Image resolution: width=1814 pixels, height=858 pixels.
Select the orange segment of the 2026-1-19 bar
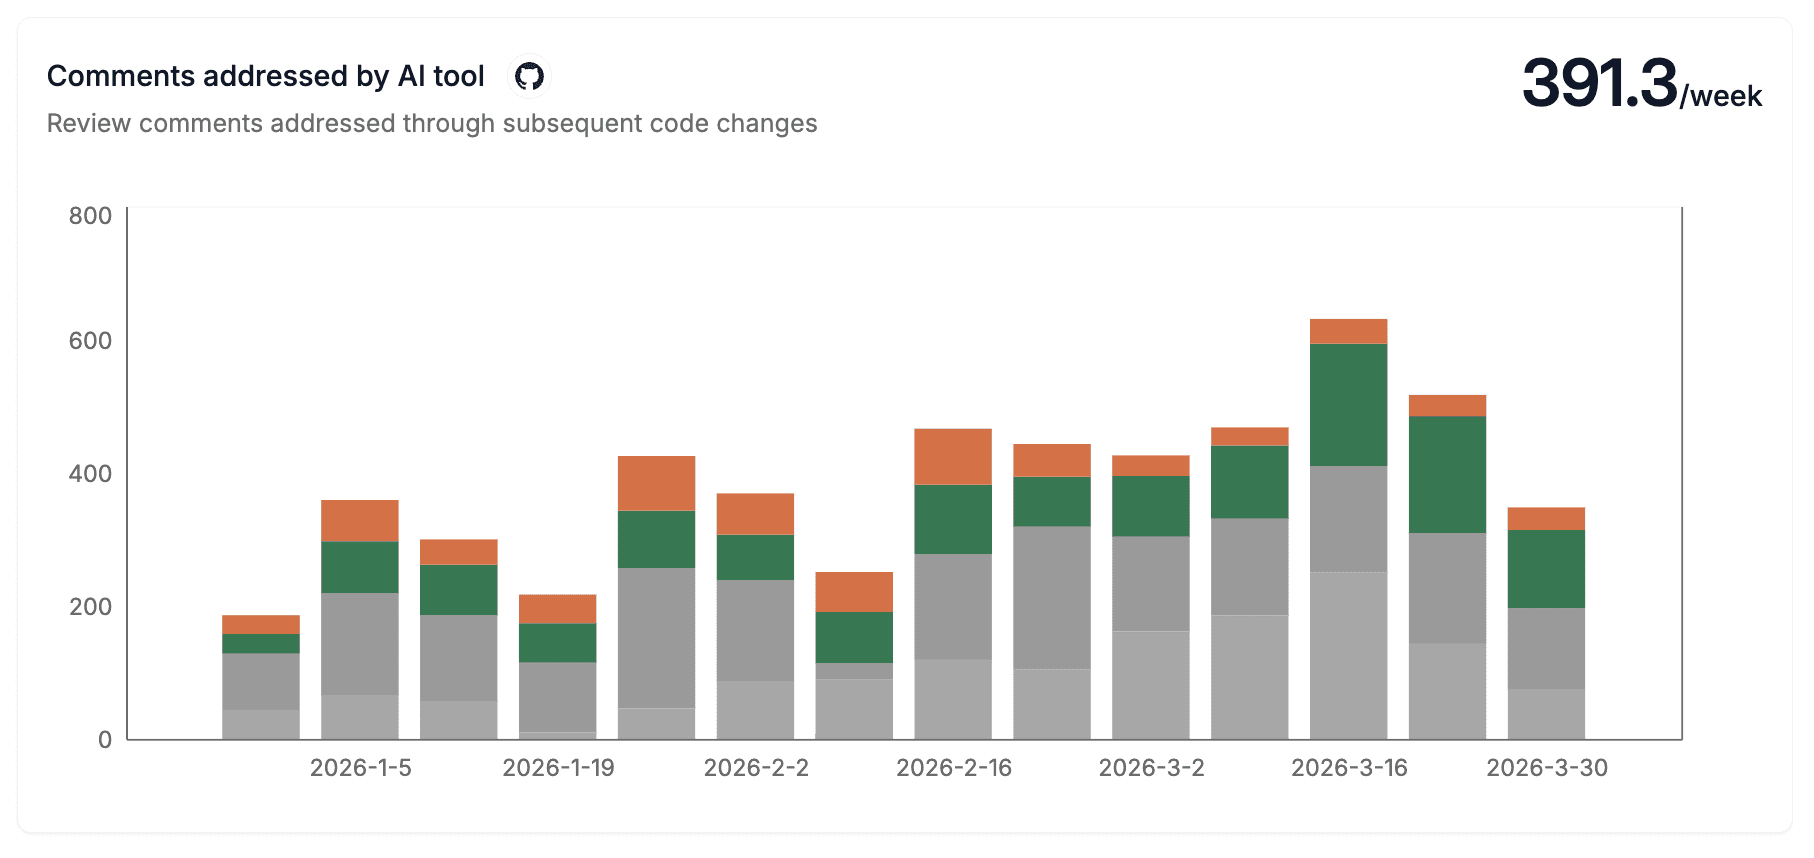click(x=557, y=609)
